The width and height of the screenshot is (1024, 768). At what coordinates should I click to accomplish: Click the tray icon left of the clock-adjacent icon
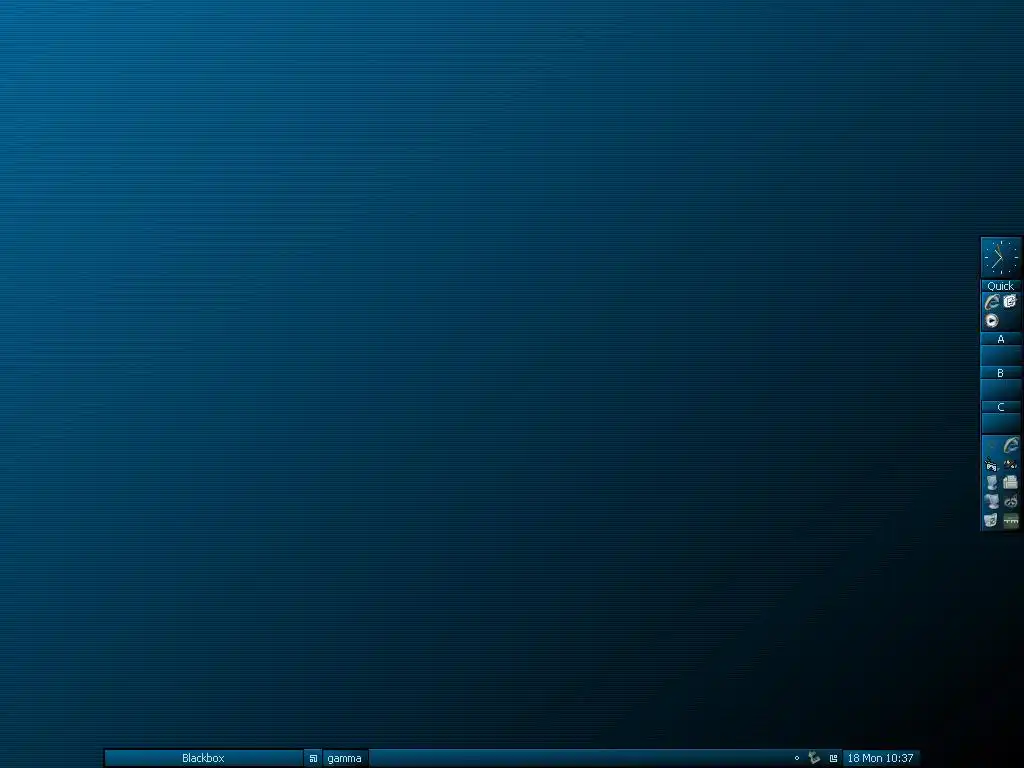pos(814,758)
